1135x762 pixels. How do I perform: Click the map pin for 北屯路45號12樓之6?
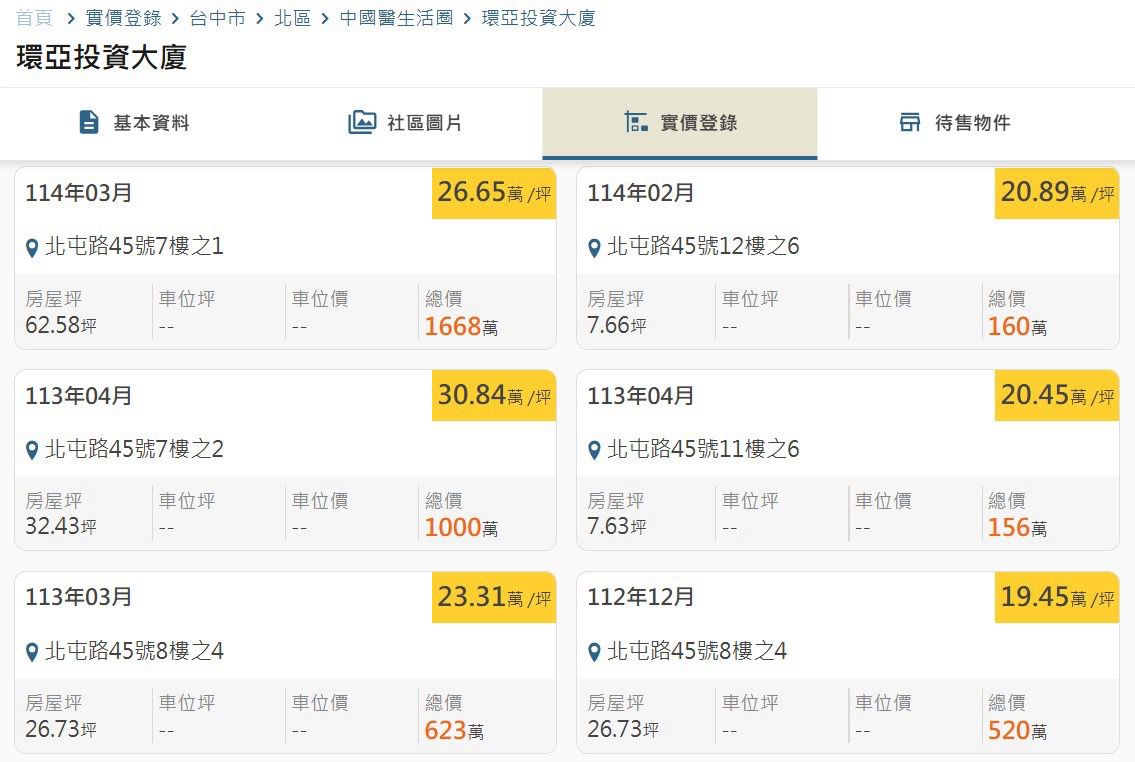(x=594, y=248)
